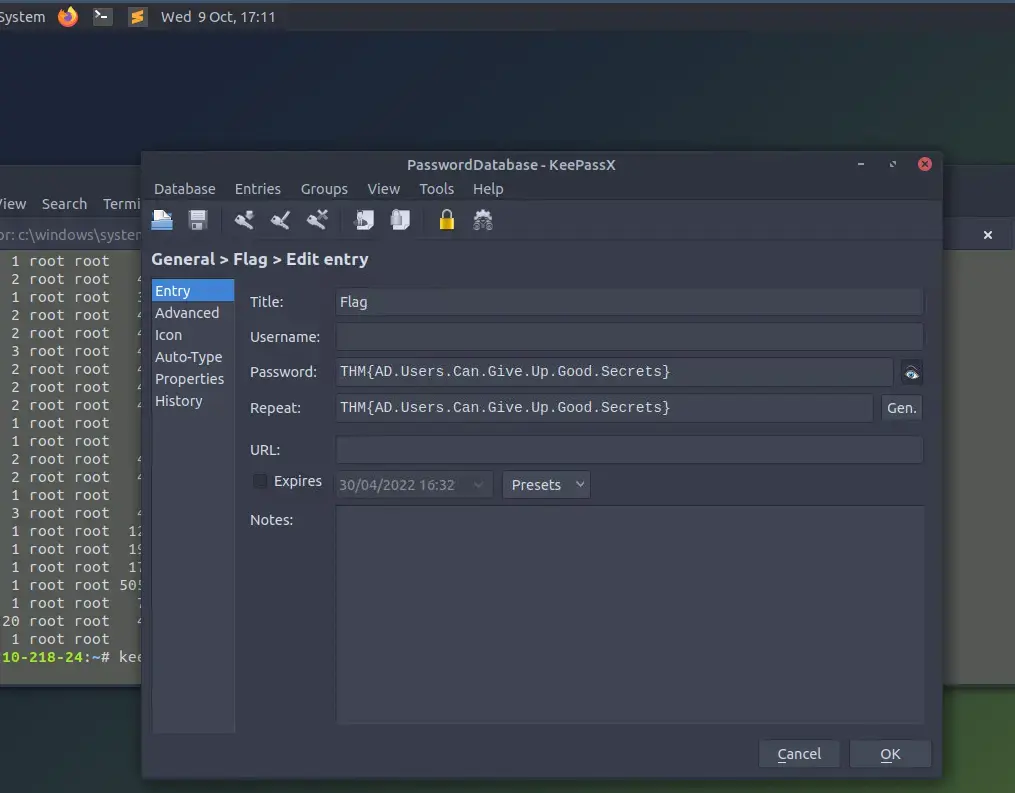Click into the Notes text area
The height and width of the screenshot is (793, 1015).
pos(629,614)
